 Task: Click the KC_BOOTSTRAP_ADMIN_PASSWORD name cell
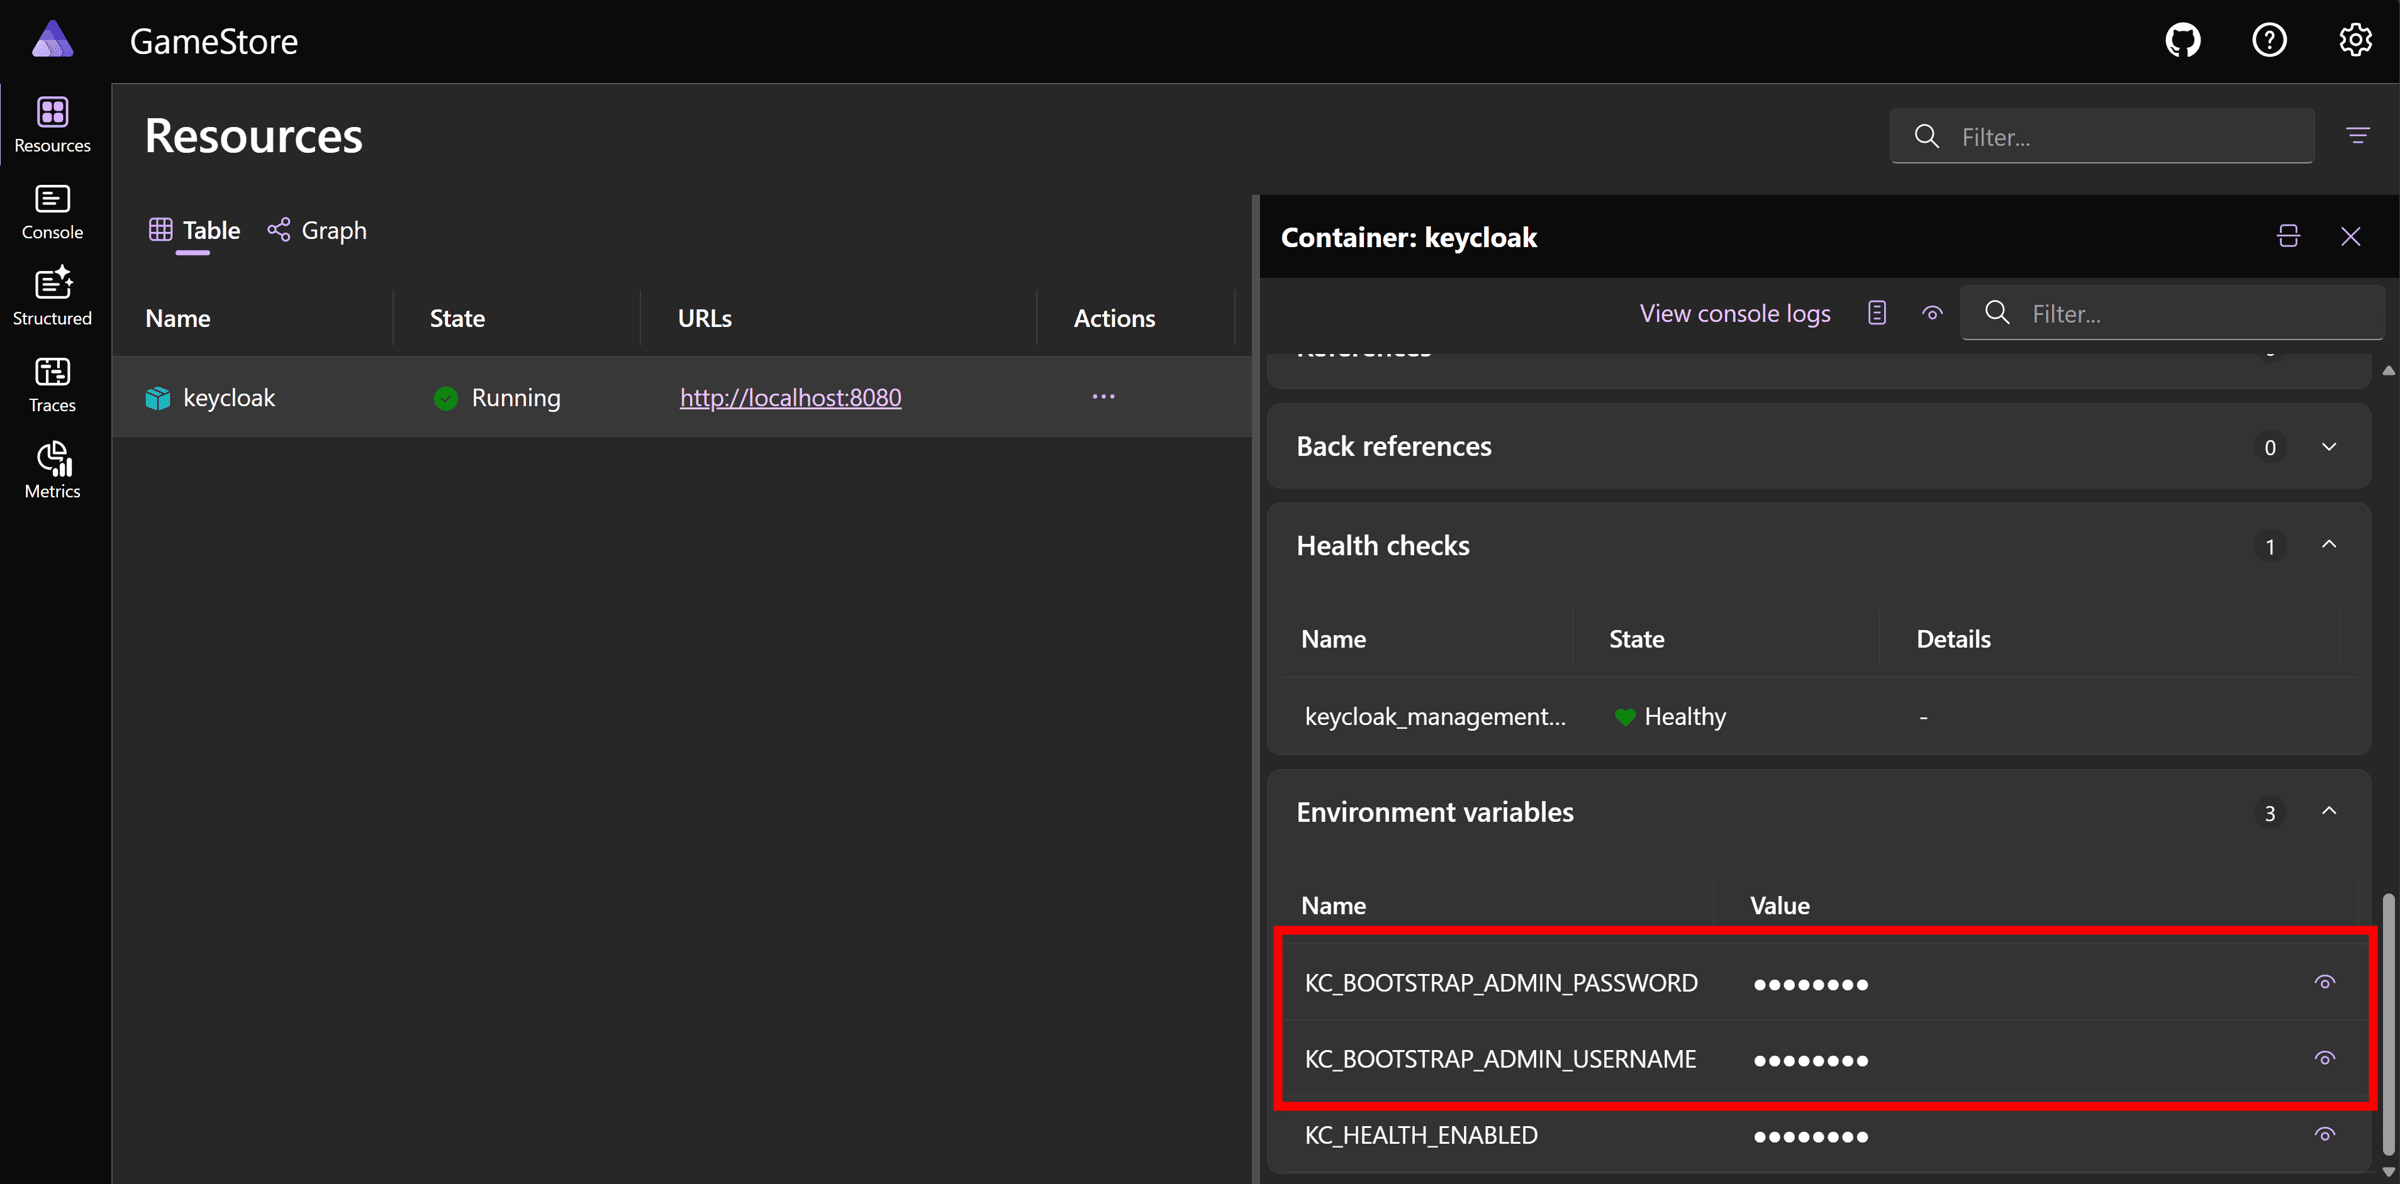click(x=1501, y=983)
